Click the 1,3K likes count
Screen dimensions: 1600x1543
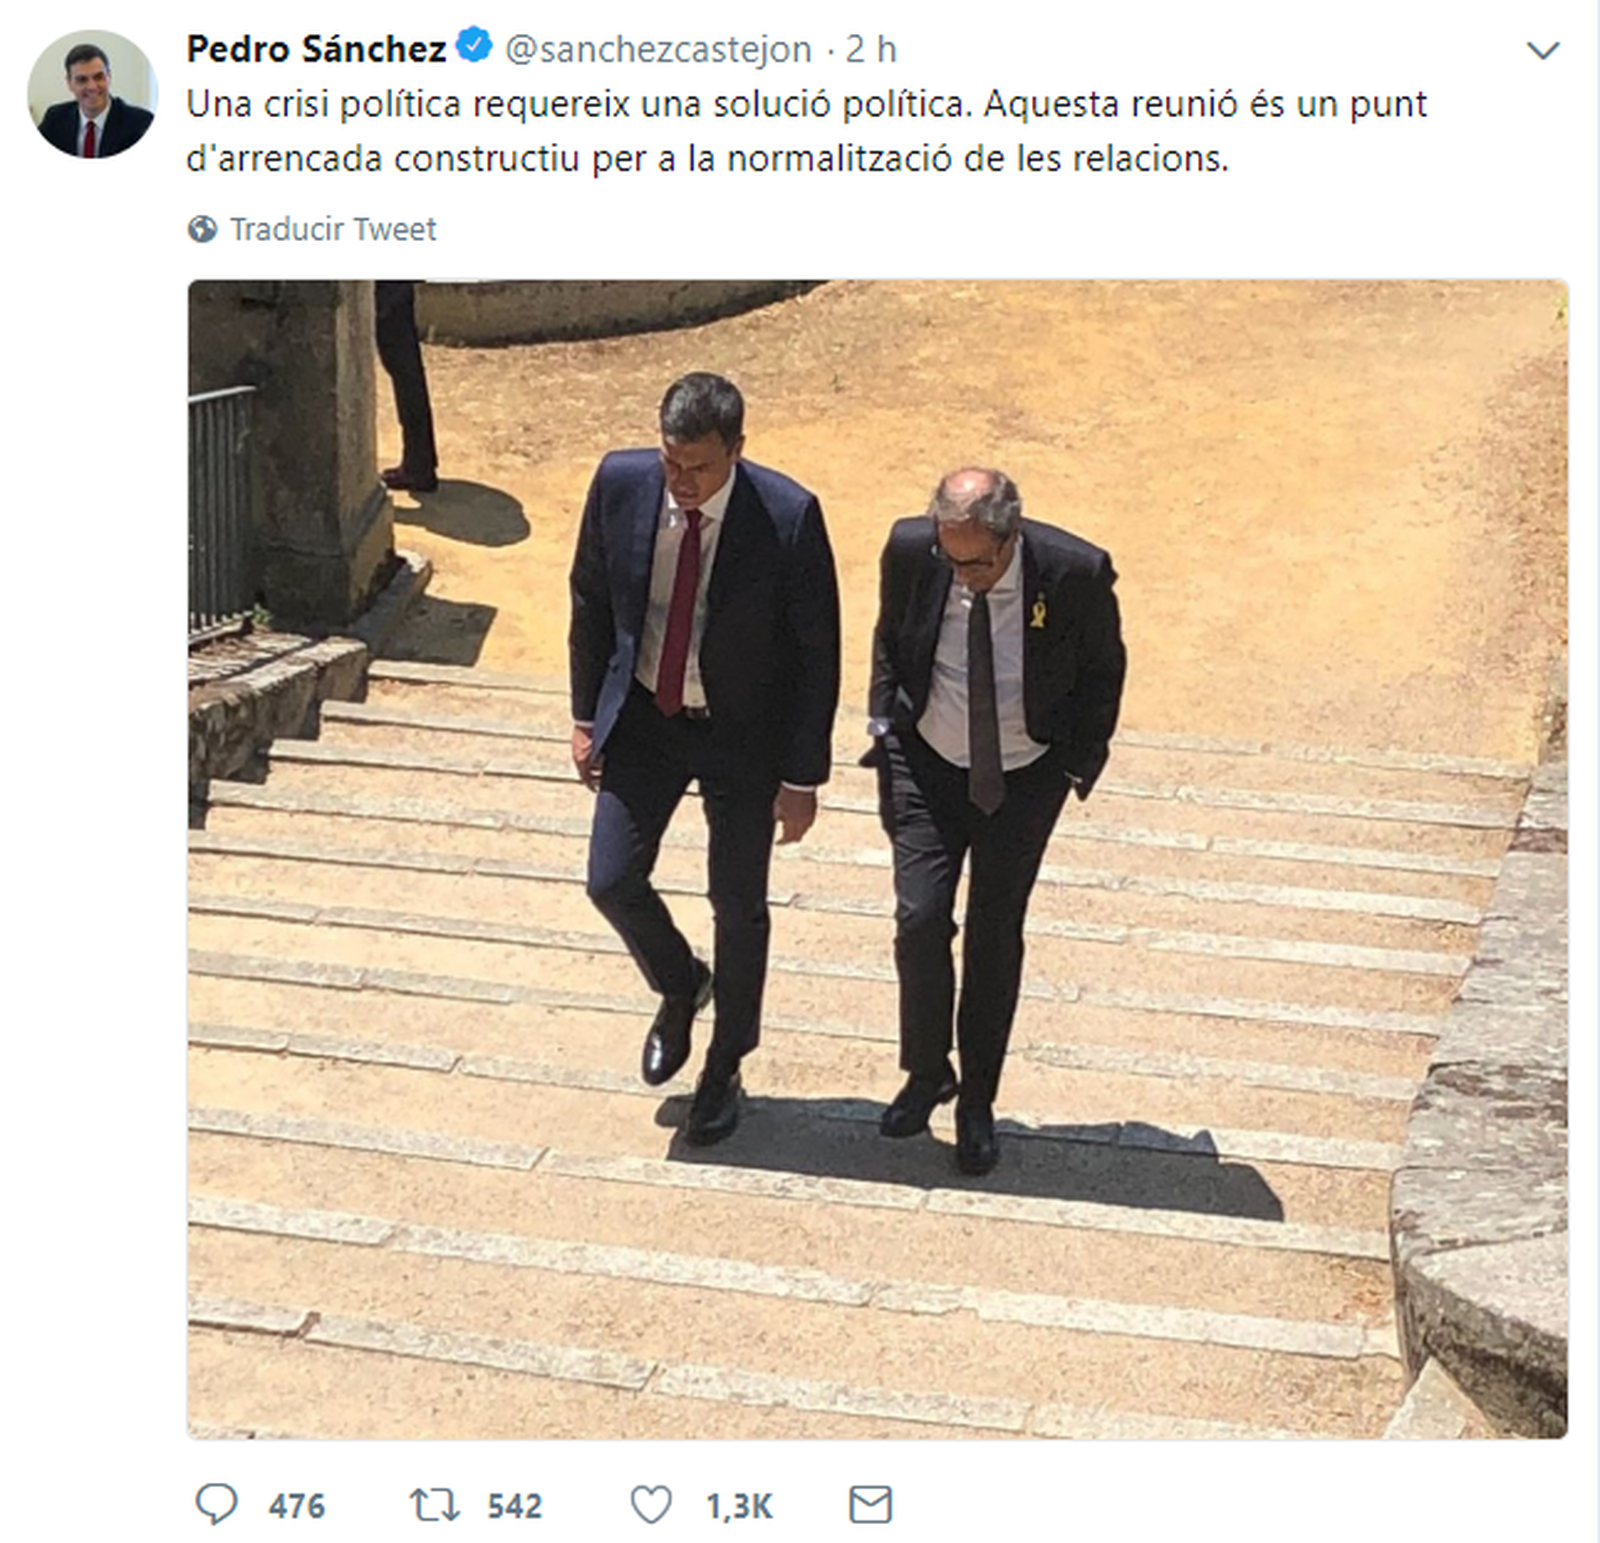pyautogui.click(x=739, y=1505)
